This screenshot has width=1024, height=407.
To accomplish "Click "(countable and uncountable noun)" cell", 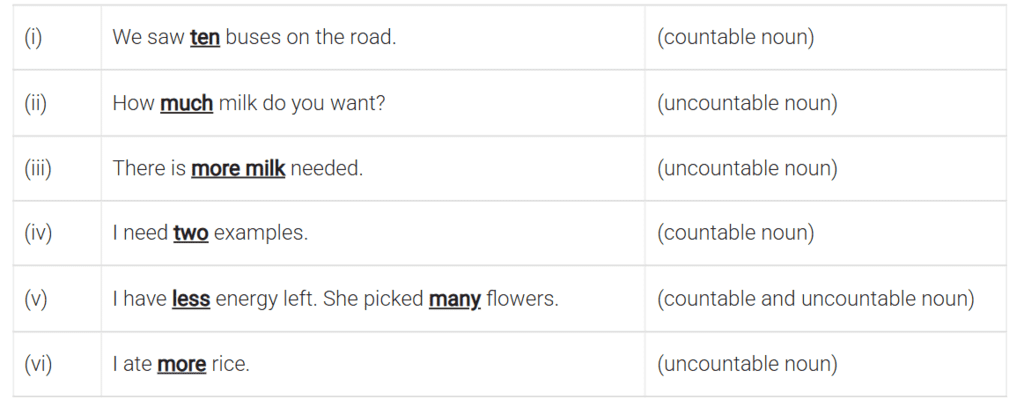I will click(x=816, y=299).
